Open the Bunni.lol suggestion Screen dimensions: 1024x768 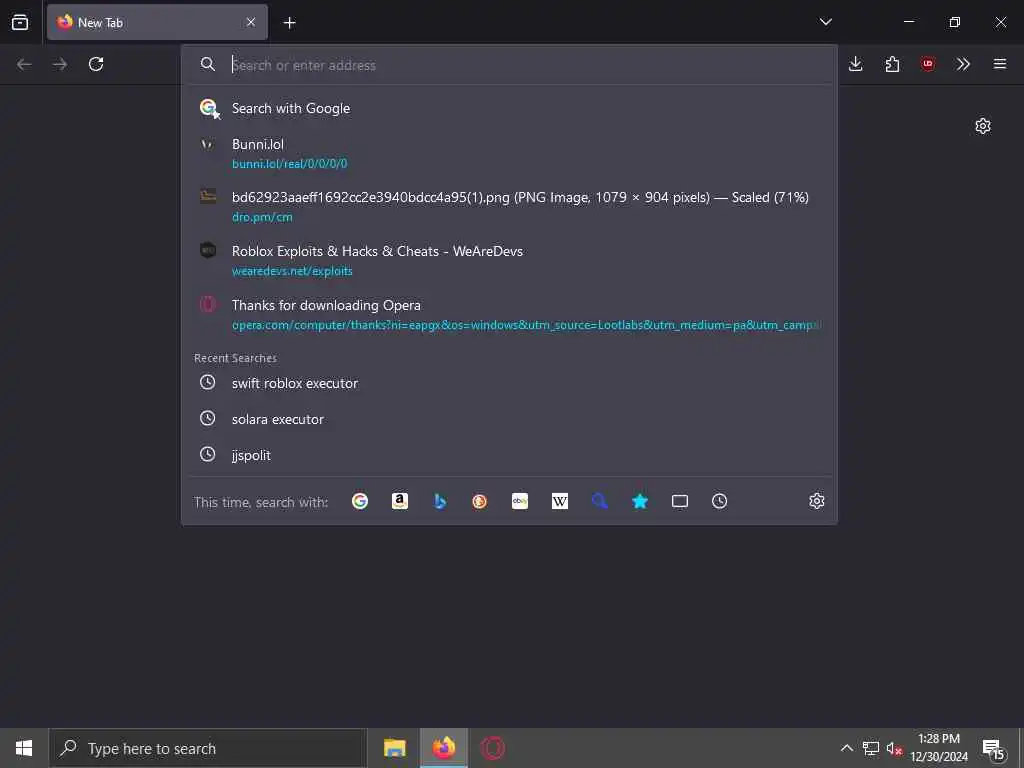[509, 153]
